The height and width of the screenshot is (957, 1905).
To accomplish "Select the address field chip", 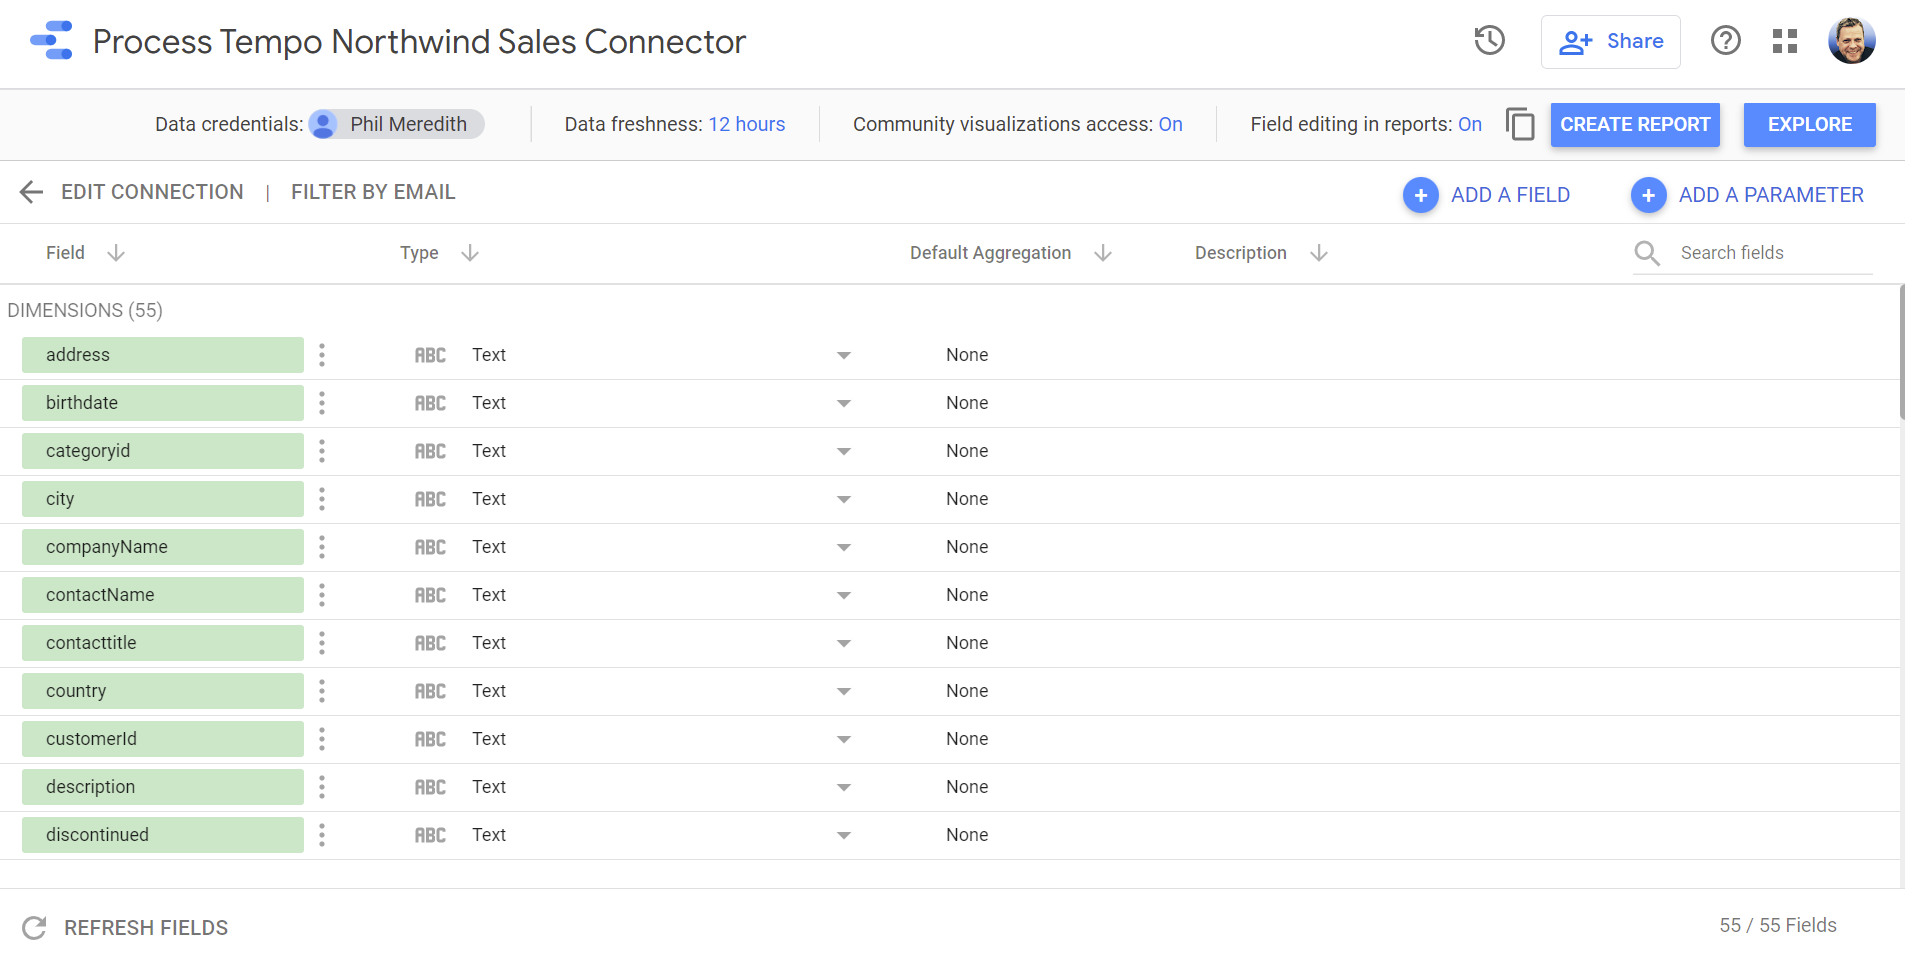I will tap(163, 355).
